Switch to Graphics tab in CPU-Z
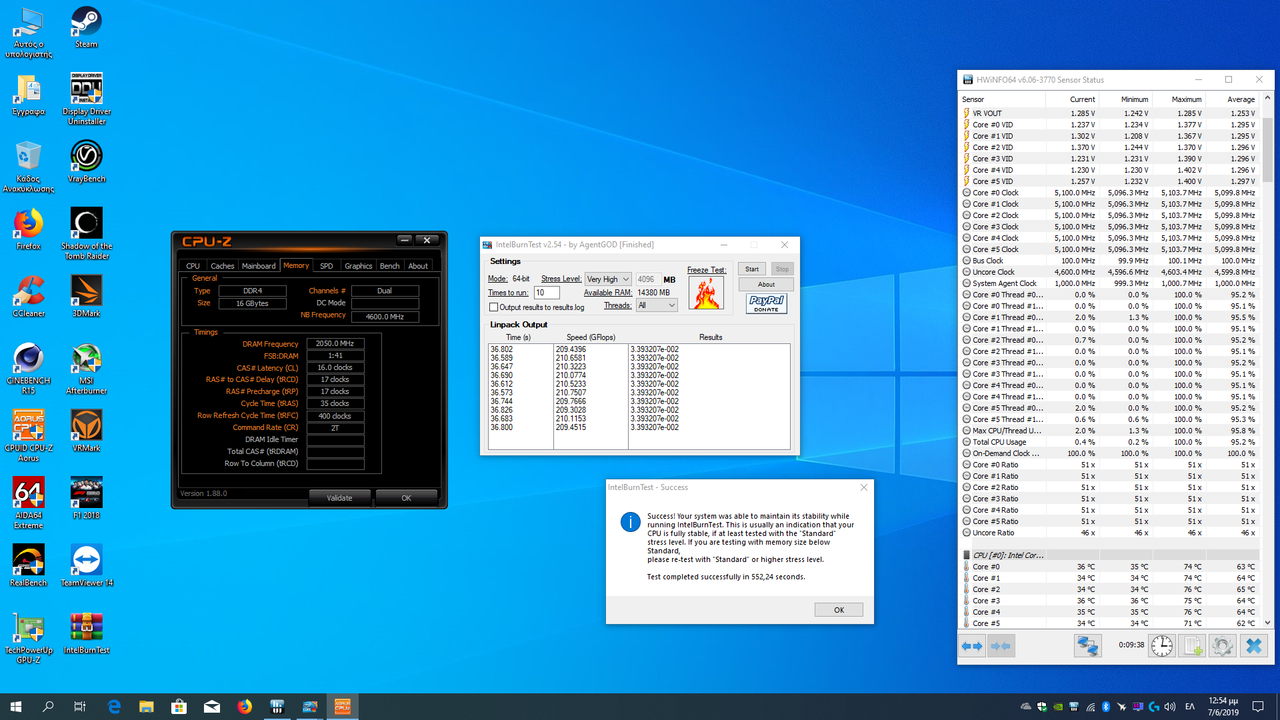Screen dimensions: 1280x720 click(x=358, y=266)
